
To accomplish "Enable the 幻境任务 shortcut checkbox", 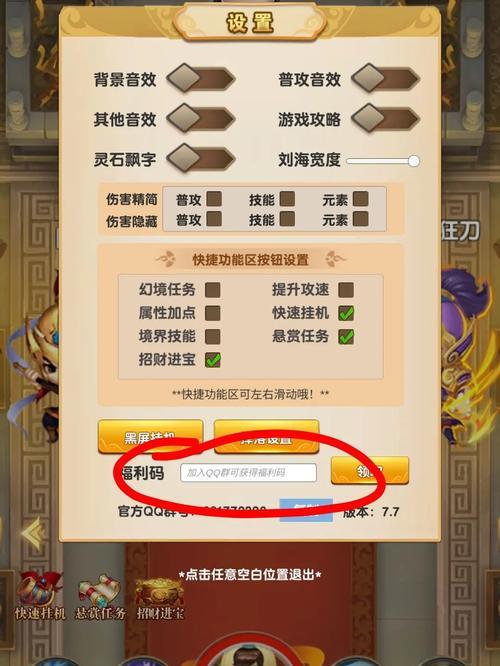I will tap(212, 290).
